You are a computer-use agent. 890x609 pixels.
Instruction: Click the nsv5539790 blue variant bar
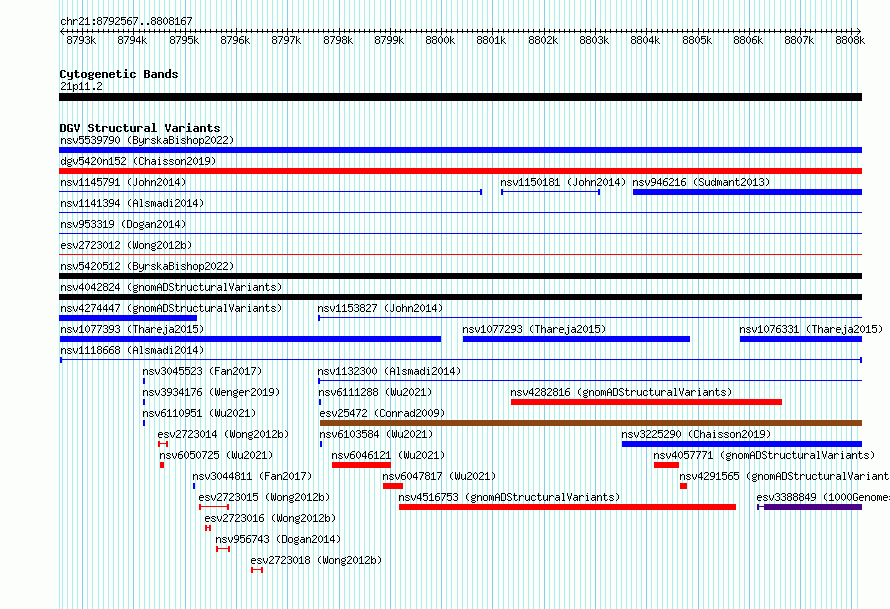tap(460, 150)
